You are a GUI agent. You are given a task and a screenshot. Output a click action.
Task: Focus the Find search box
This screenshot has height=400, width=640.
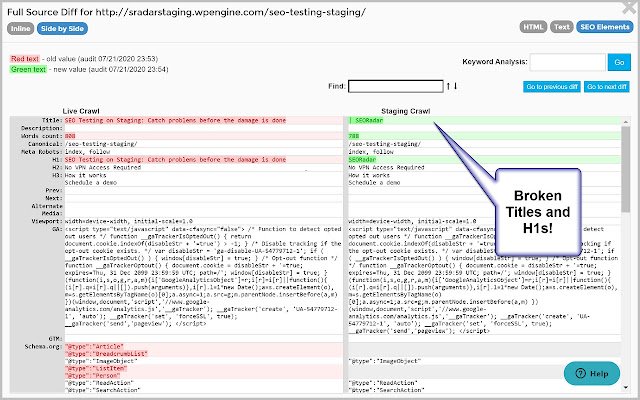tap(396, 86)
